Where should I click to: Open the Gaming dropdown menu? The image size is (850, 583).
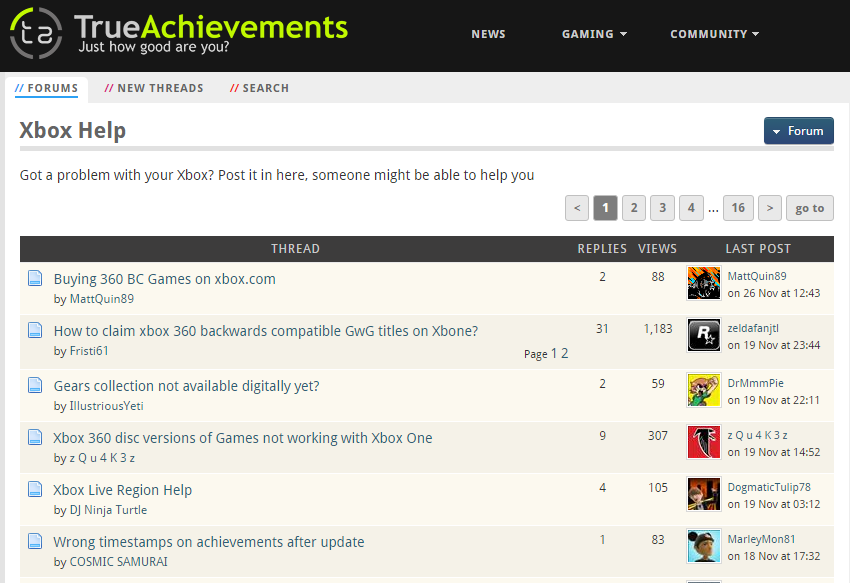point(594,34)
